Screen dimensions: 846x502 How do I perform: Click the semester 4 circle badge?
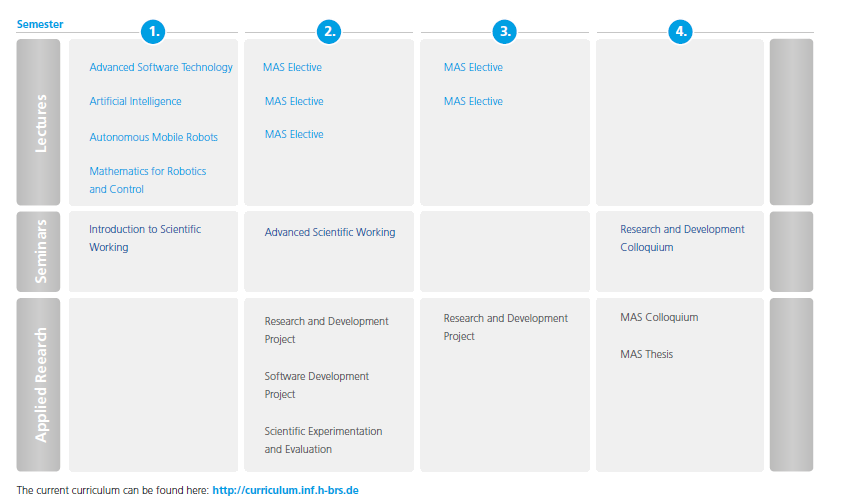pos(680,32)
